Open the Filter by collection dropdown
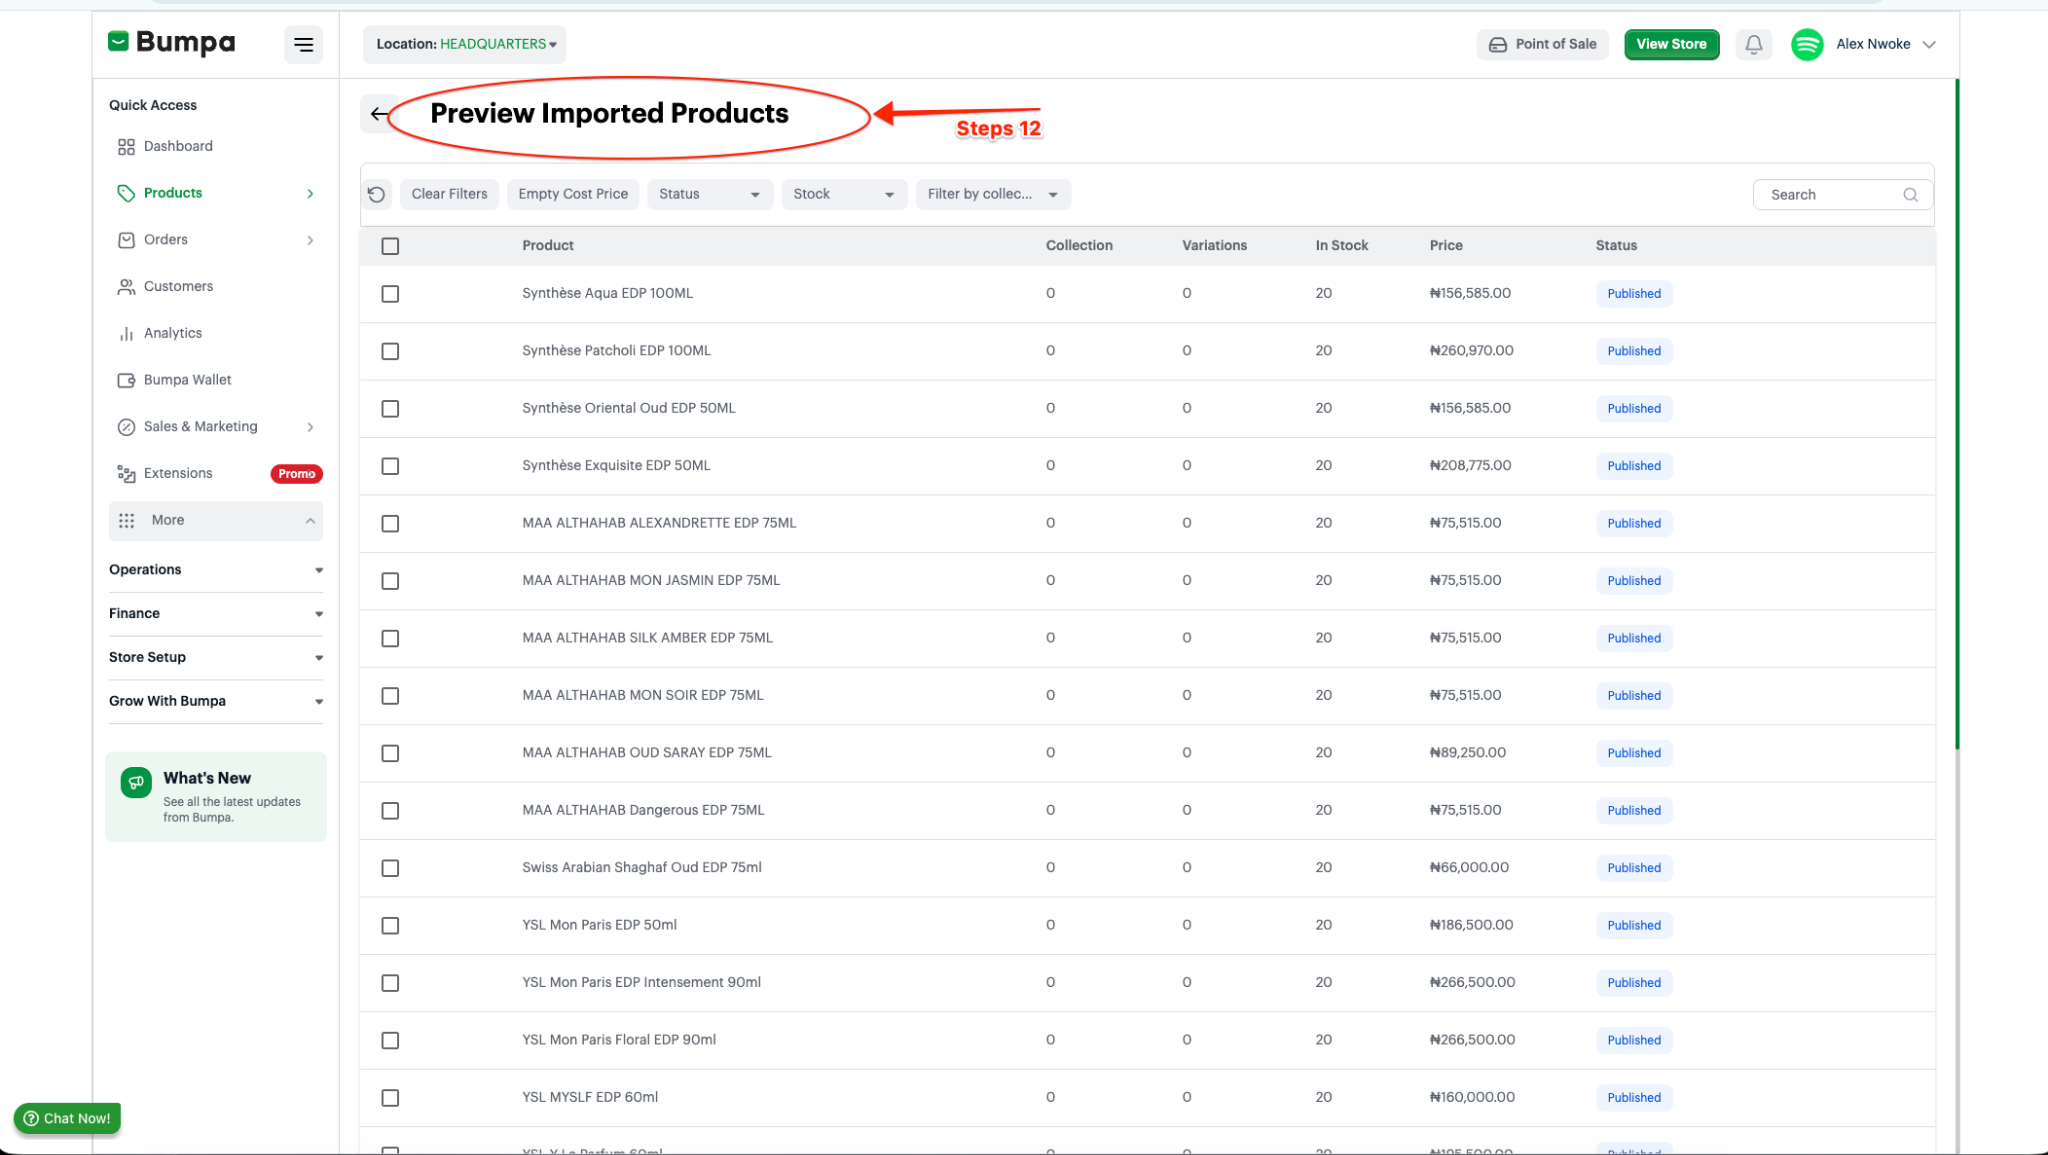 click(992, 194)
